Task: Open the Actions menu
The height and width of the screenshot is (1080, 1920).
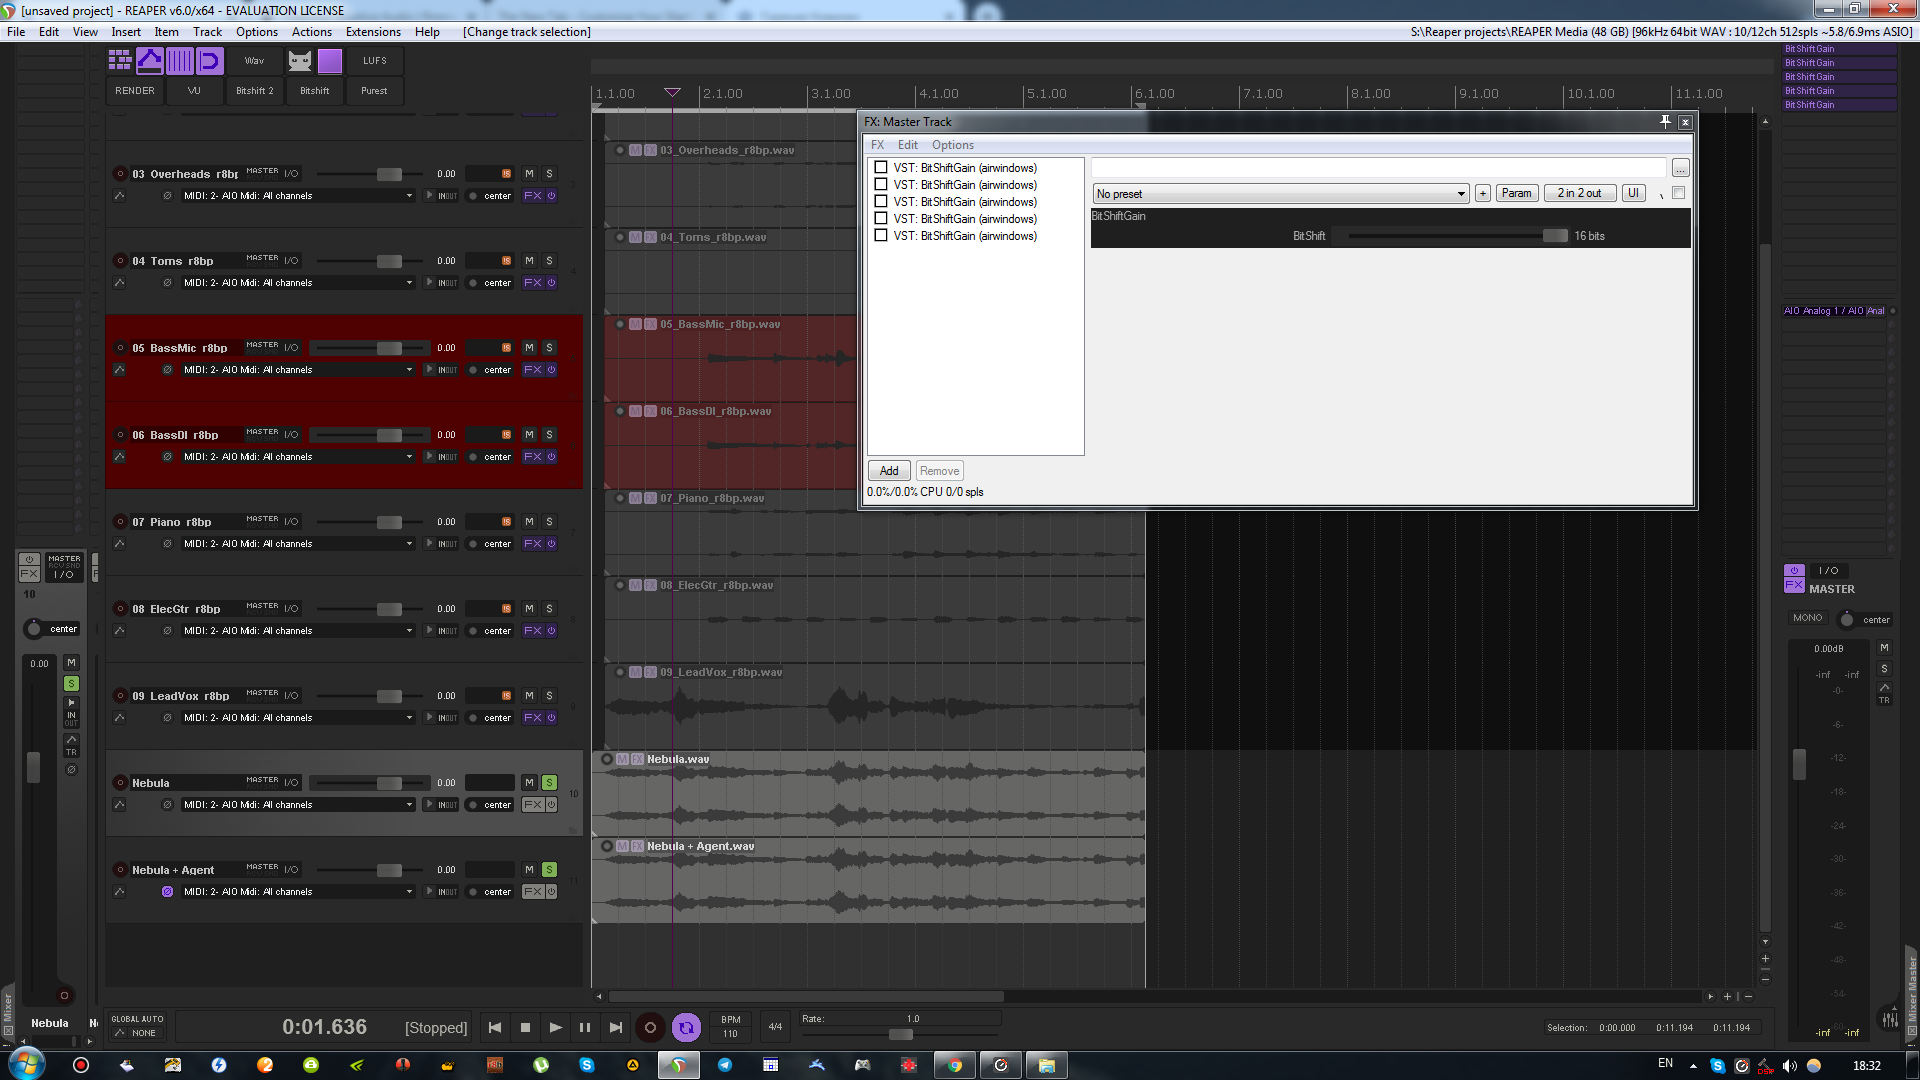Action: coord(312,32)
